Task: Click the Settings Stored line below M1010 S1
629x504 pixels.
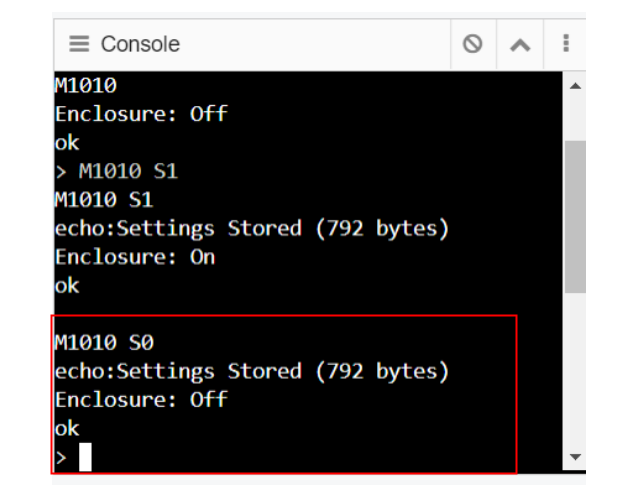Action: (x=252, y=229)
